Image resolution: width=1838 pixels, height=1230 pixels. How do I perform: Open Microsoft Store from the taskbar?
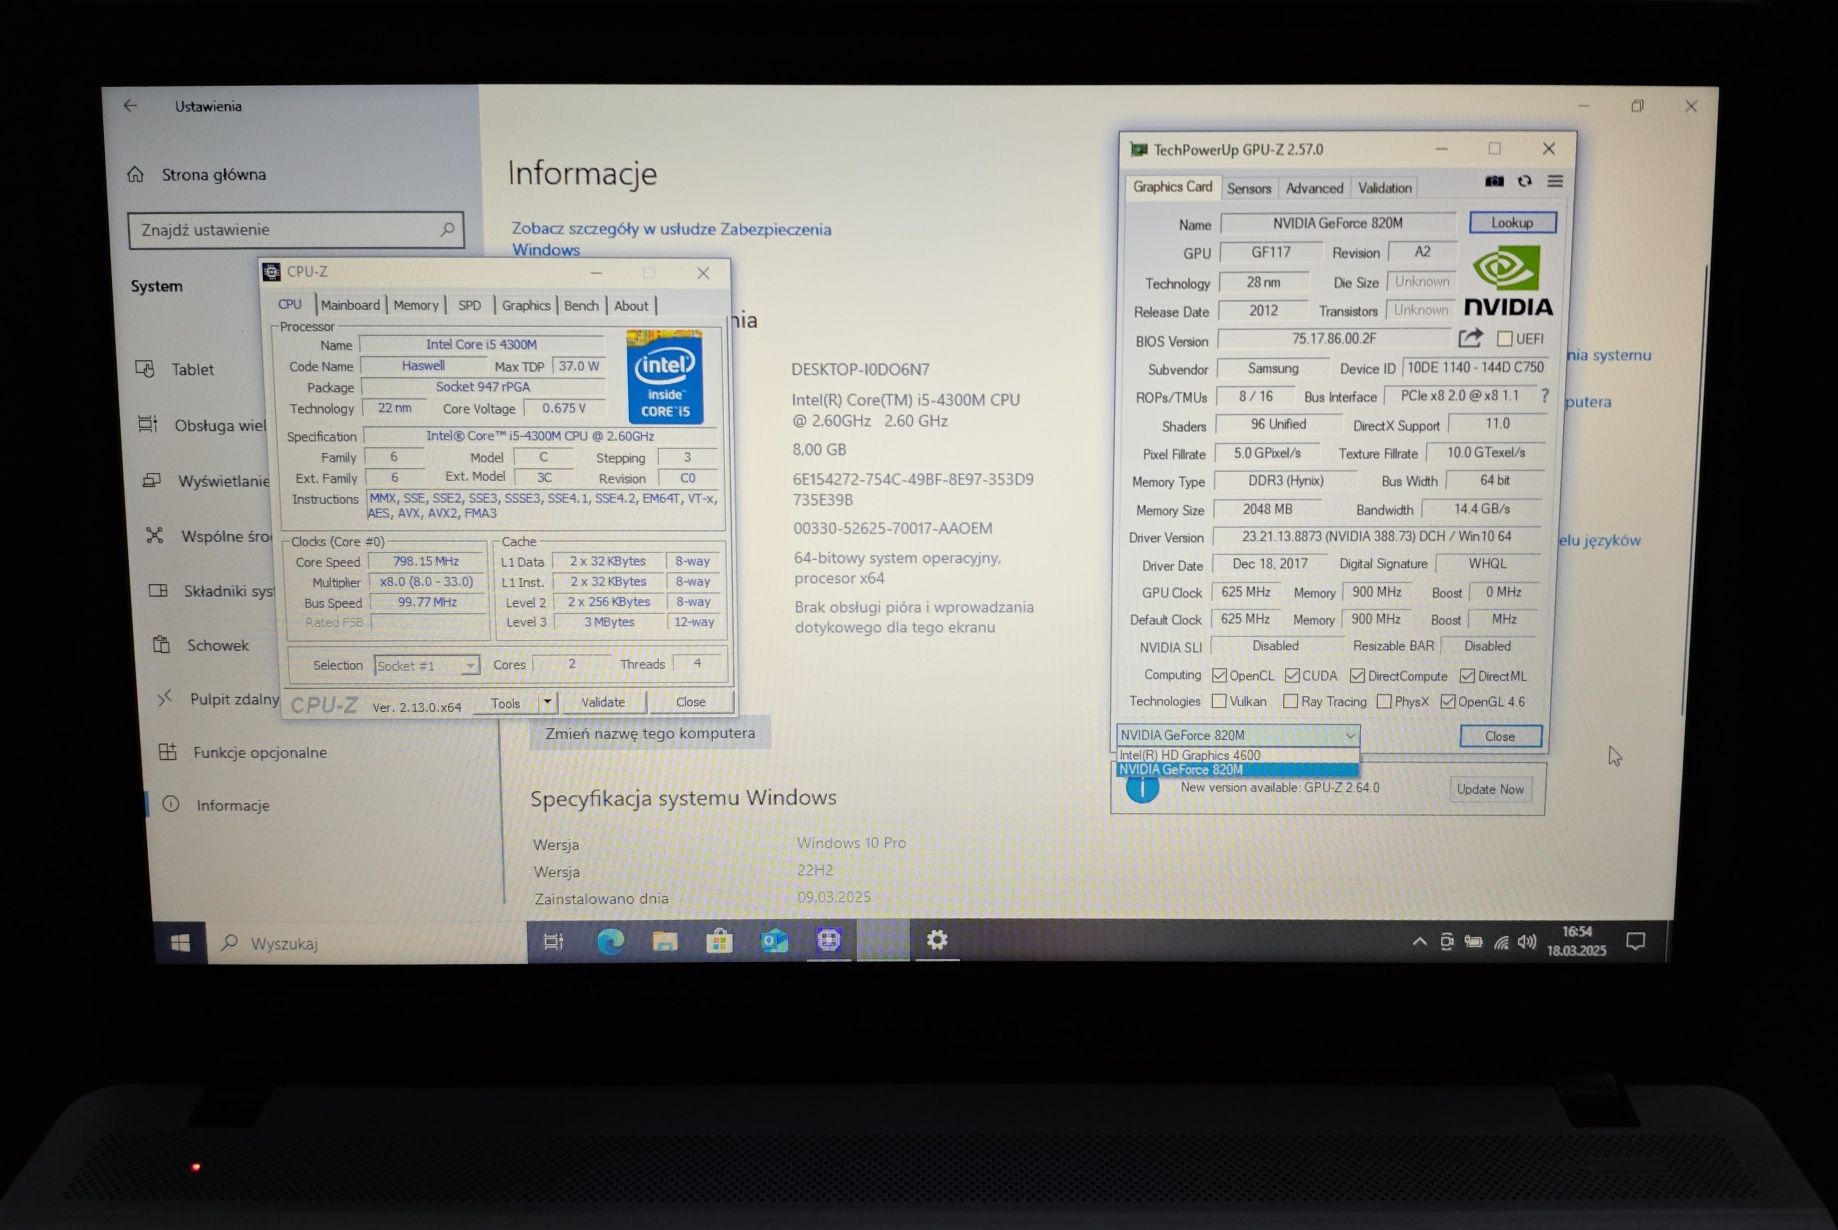point(719,941)
